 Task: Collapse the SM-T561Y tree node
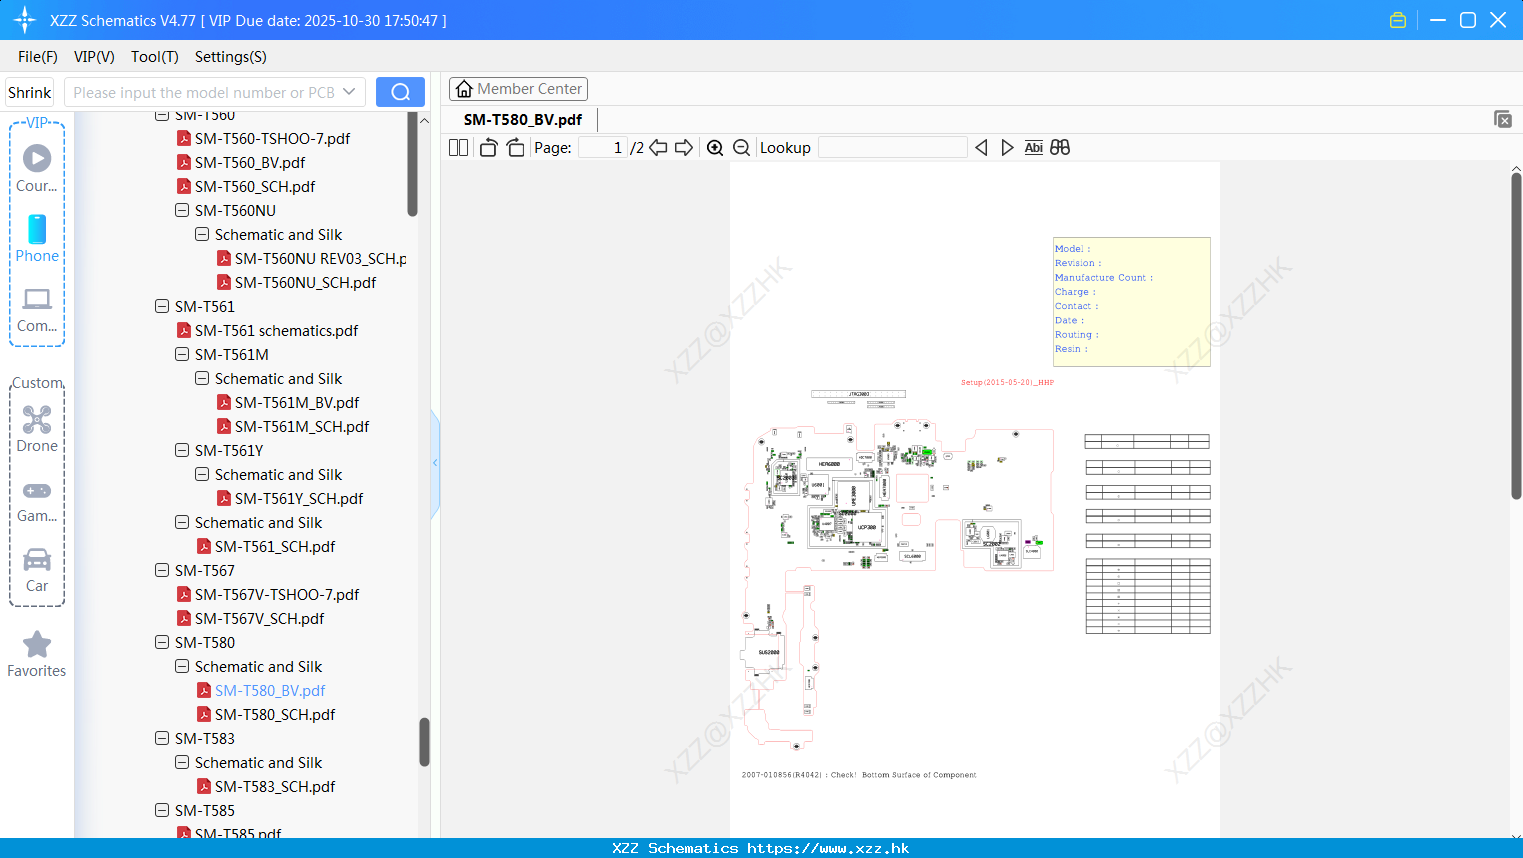(182, 450)
